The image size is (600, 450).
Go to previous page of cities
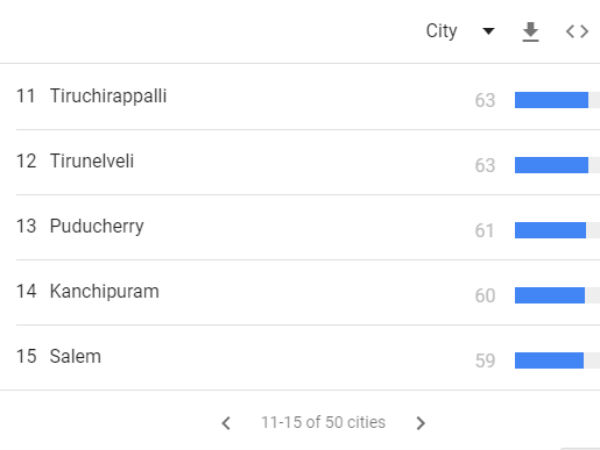(x=226, y=423)
